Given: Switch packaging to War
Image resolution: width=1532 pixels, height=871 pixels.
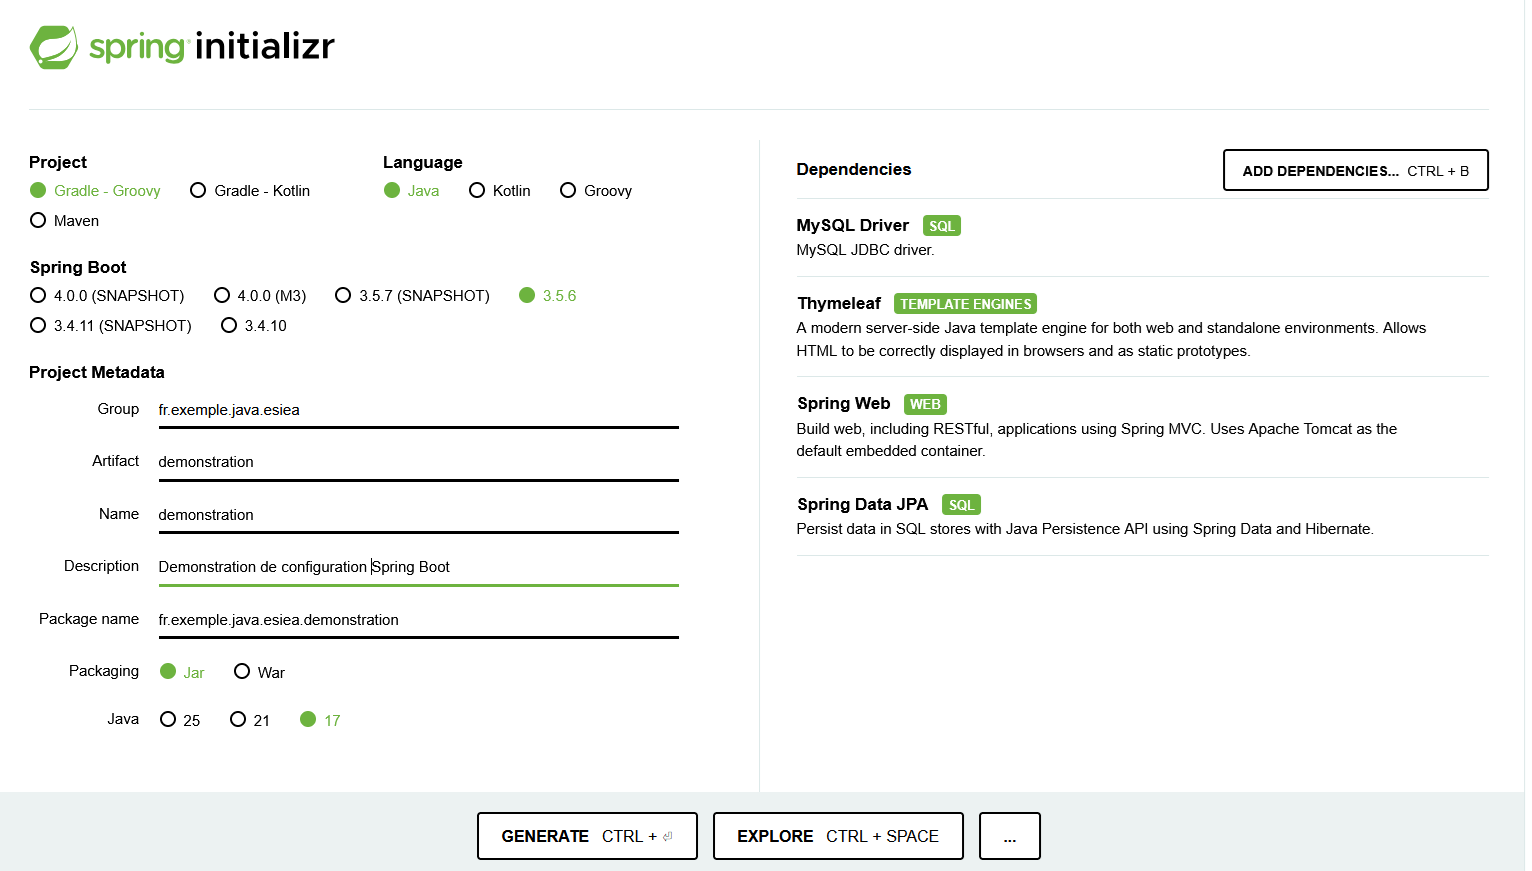Looking at the screenshot, I should pyautogui.click(x=242, y=672).
